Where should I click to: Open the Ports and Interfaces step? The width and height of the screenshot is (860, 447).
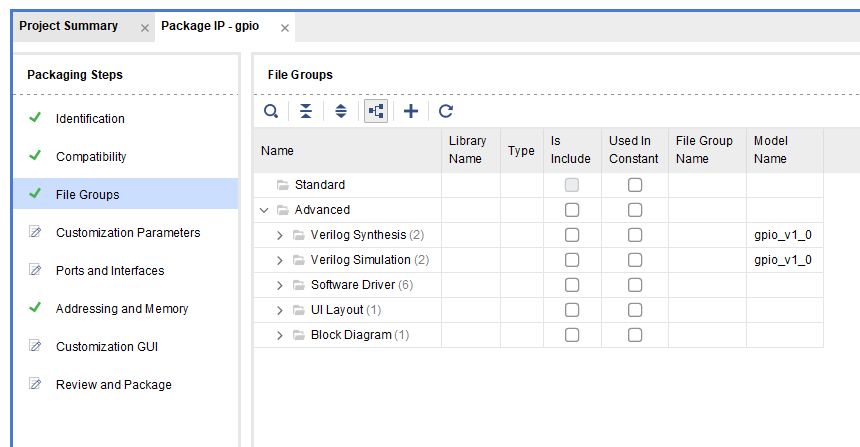pyautogui.click(x=110, y=271)
